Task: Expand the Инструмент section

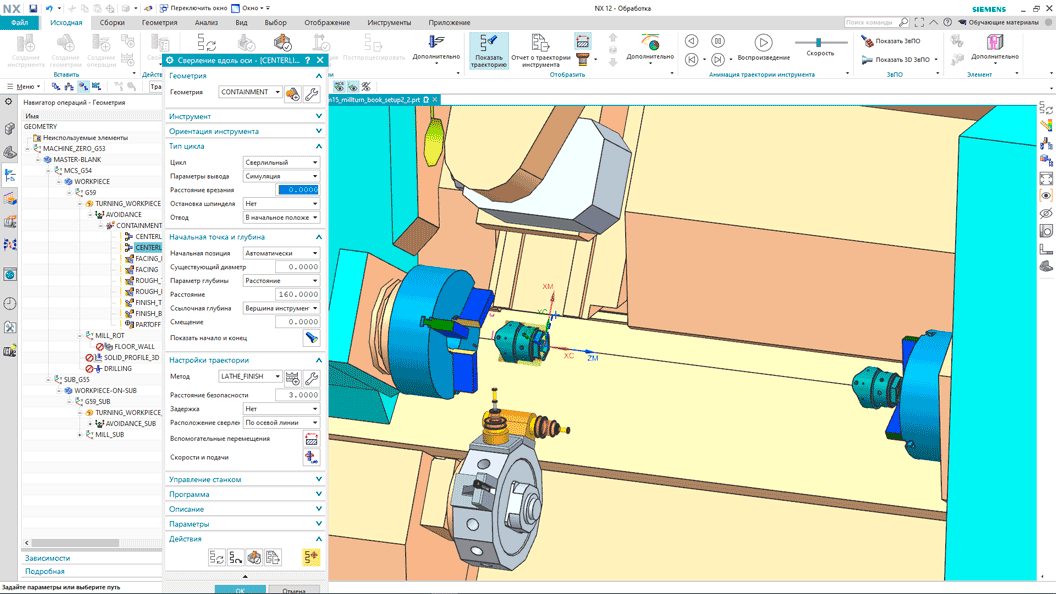Action: pos(245,117)
